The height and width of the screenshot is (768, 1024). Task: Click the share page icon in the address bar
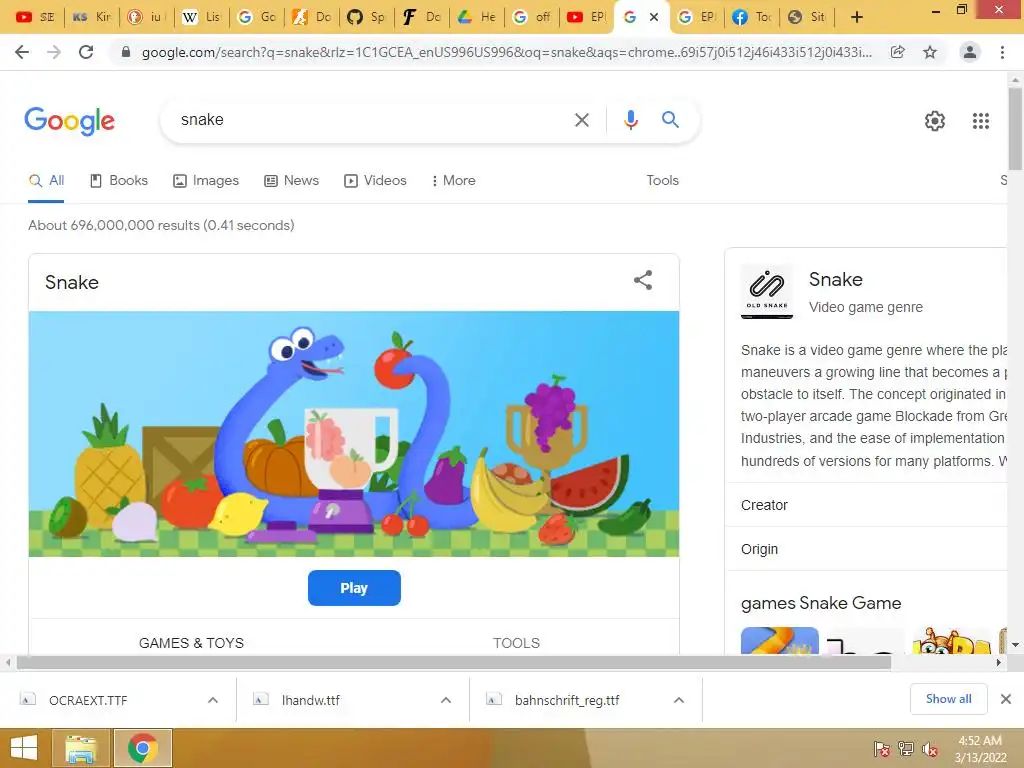point(898,52)
